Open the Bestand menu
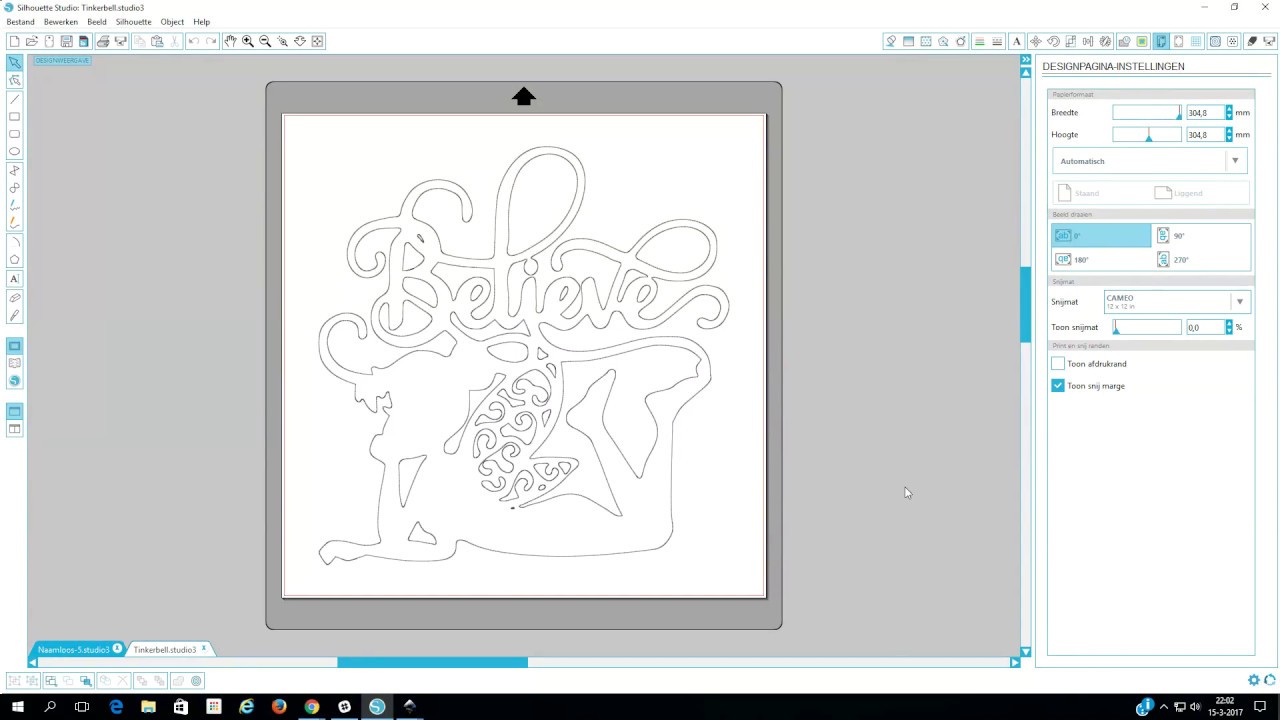 pos(20,22)
